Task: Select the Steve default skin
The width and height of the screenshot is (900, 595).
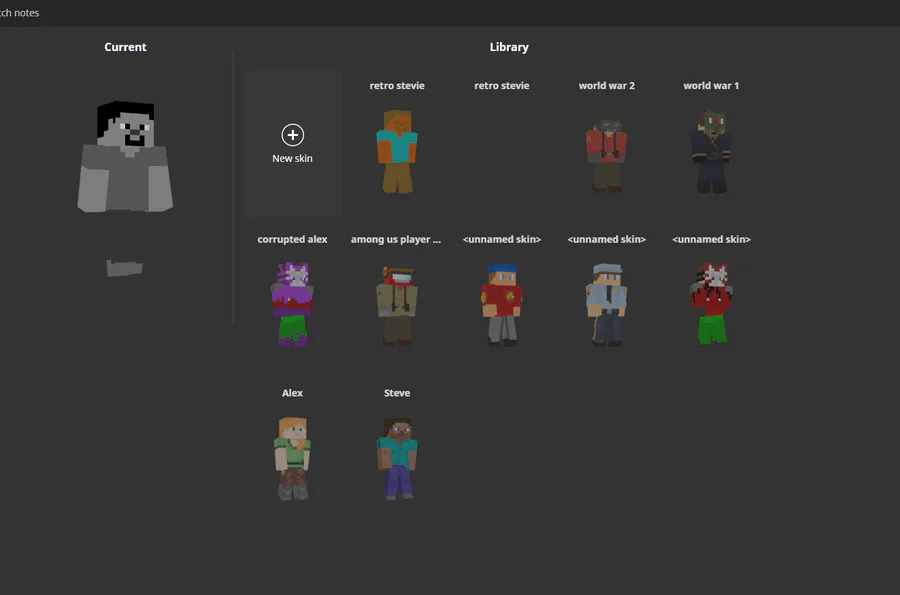Action: click(397, 459)
